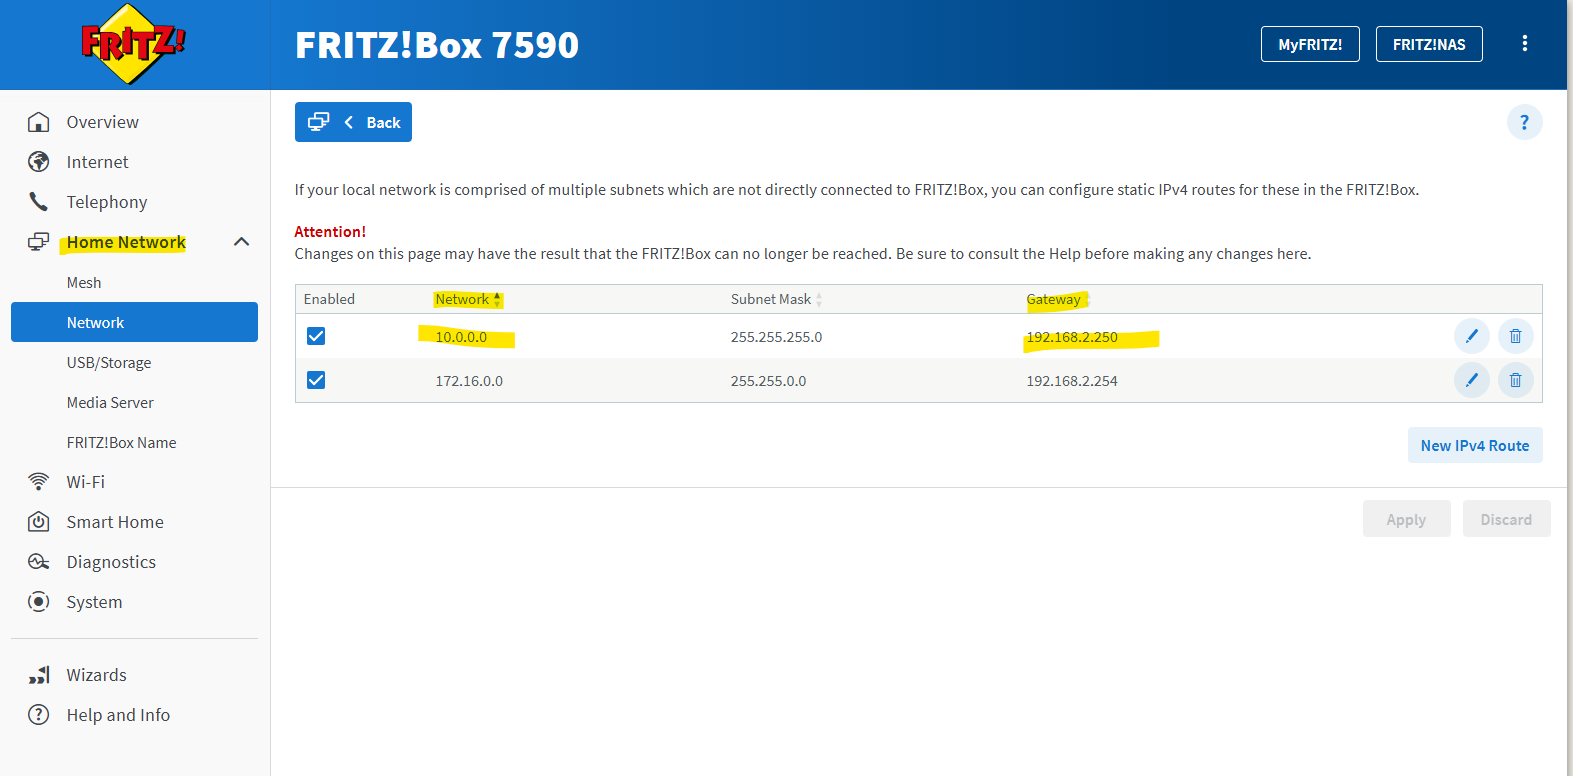Open the FRITZ!NAS button
Image resolution: width=1573 pixels, height=776 pixels.
coord(1429,44)
